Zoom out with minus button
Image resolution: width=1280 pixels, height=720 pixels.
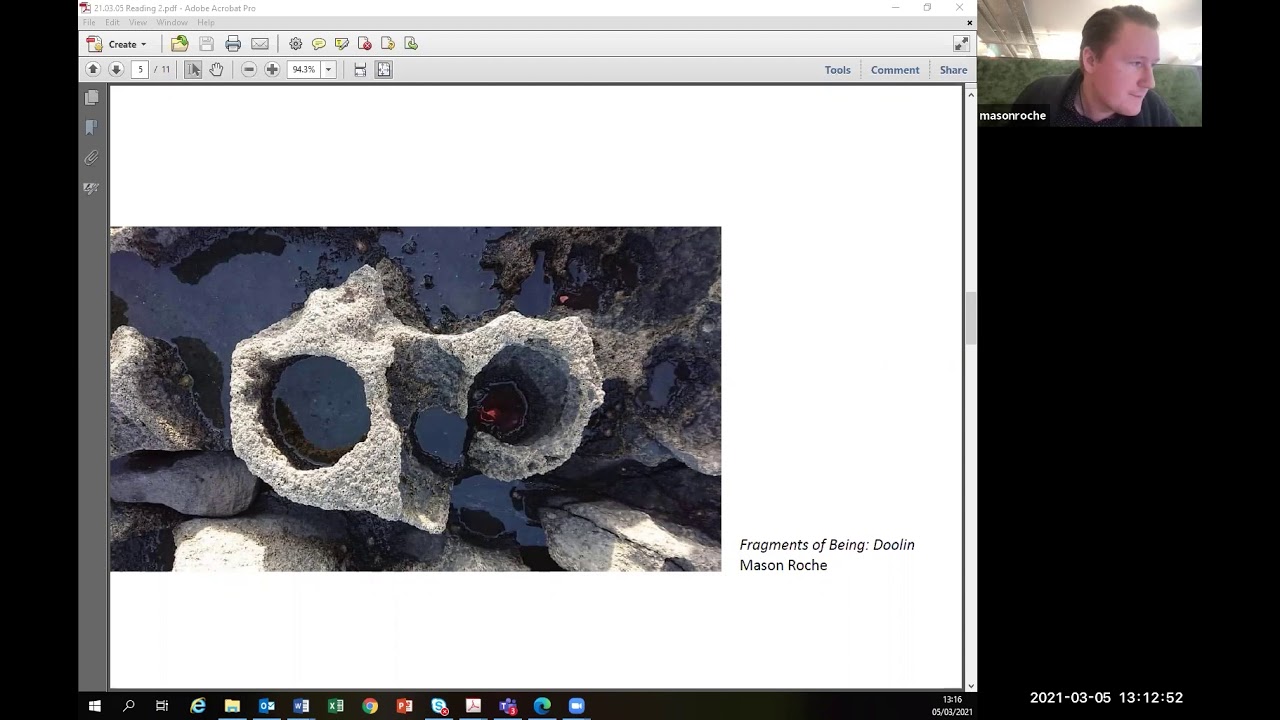click(x=249, y=69)
